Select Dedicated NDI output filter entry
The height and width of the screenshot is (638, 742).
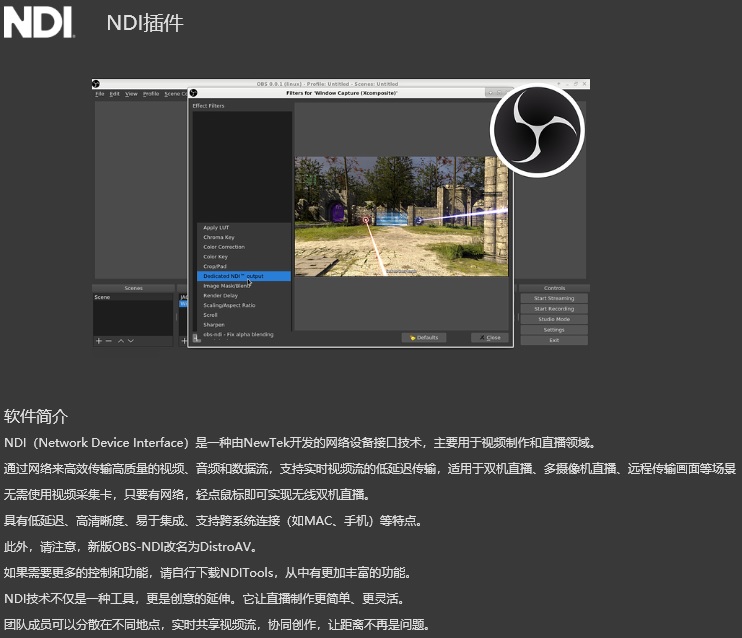coord(244,276)
